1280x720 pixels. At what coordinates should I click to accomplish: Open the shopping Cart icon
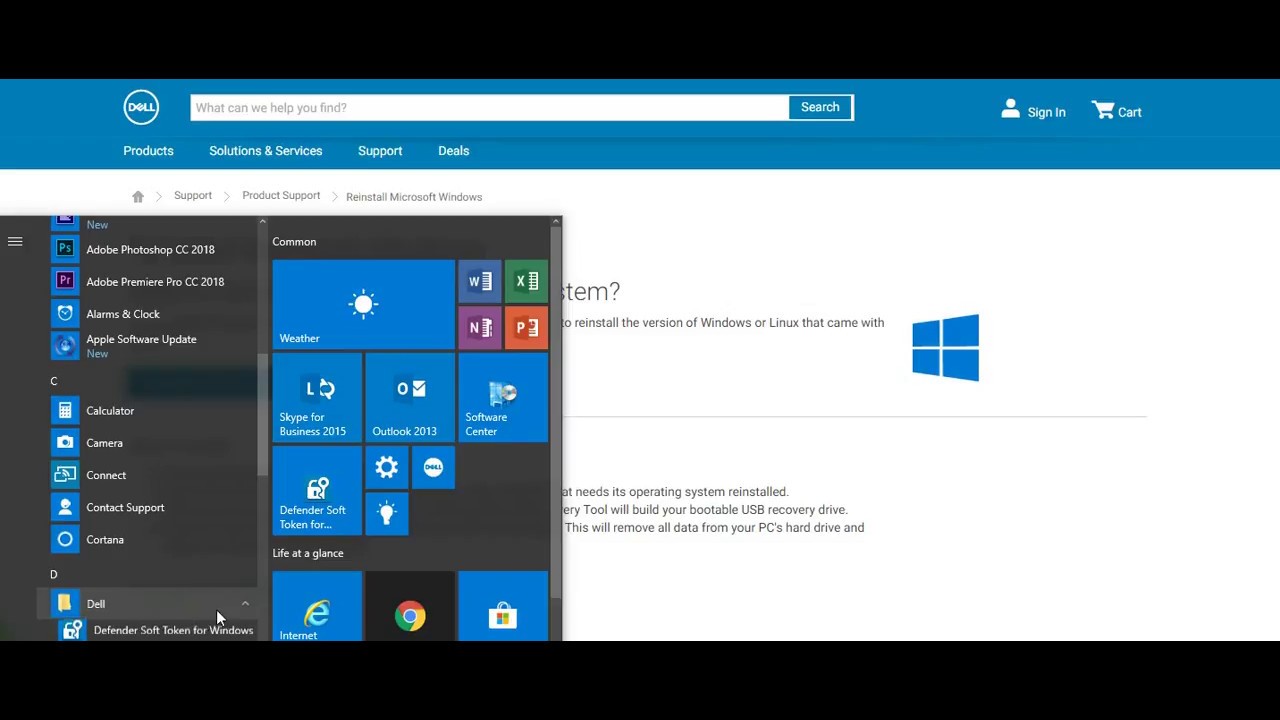(x=1103, y=110)
